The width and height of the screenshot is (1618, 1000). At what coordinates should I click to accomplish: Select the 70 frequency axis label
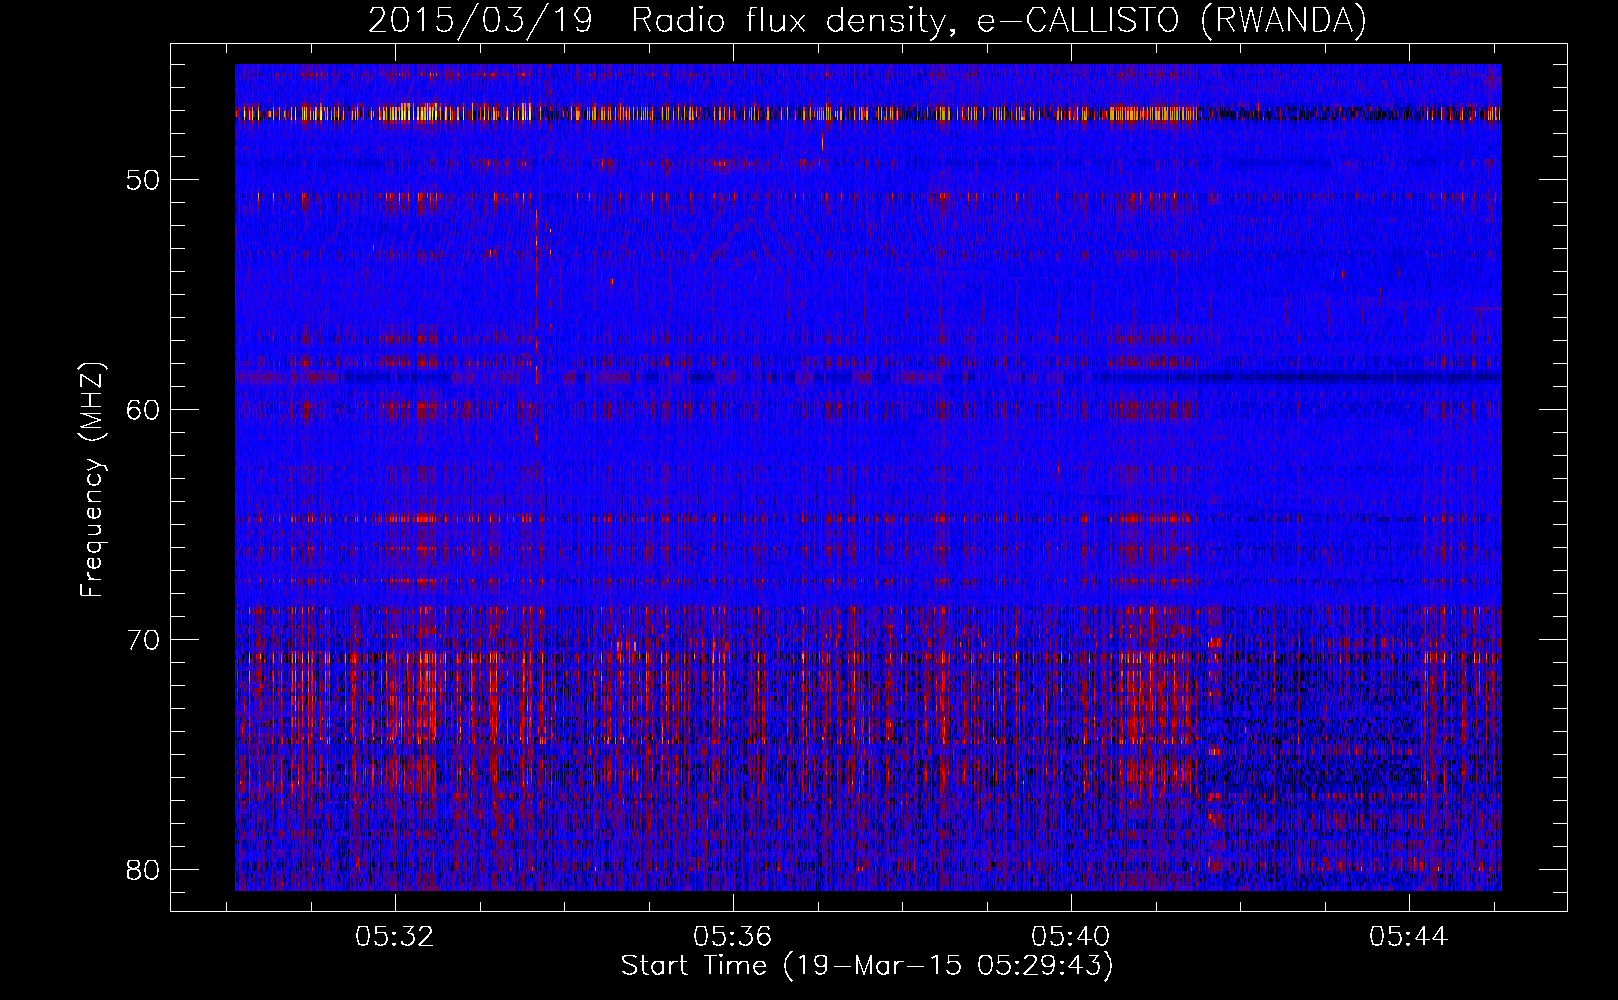[x=144, y=640]
